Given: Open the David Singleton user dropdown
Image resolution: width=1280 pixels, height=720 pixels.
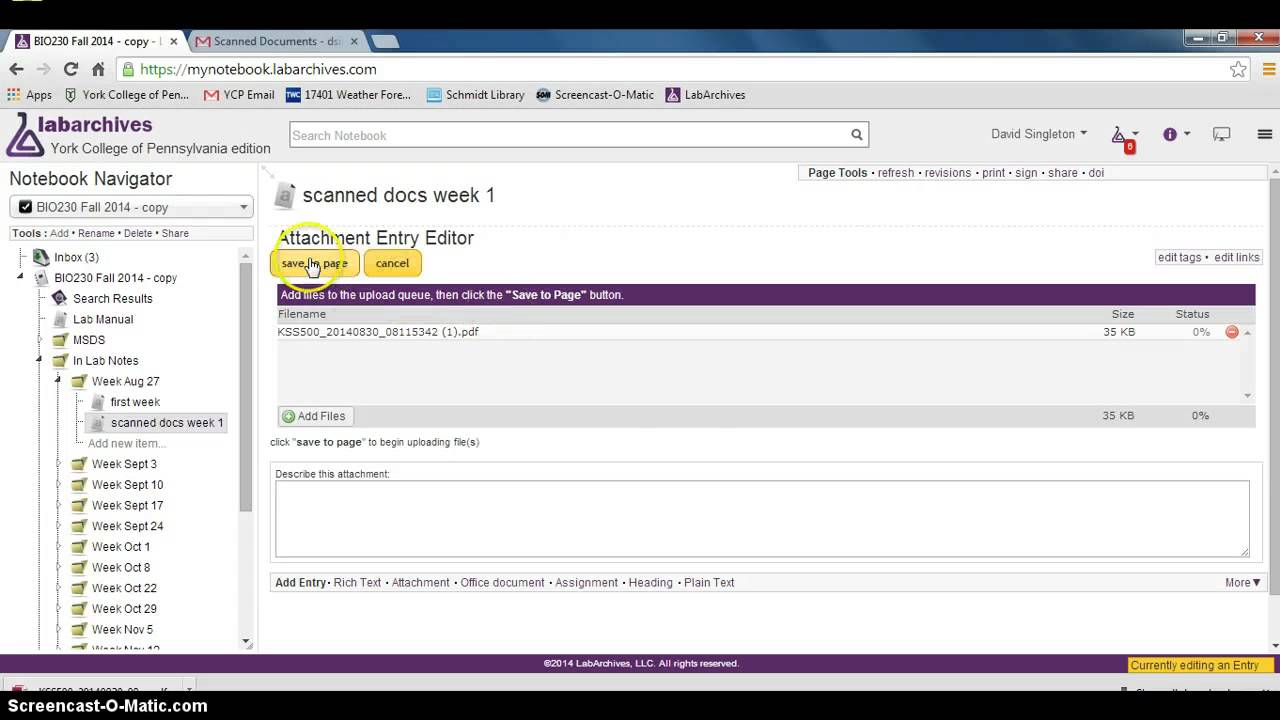Looking at the screenshot, I should (1039, 134).
